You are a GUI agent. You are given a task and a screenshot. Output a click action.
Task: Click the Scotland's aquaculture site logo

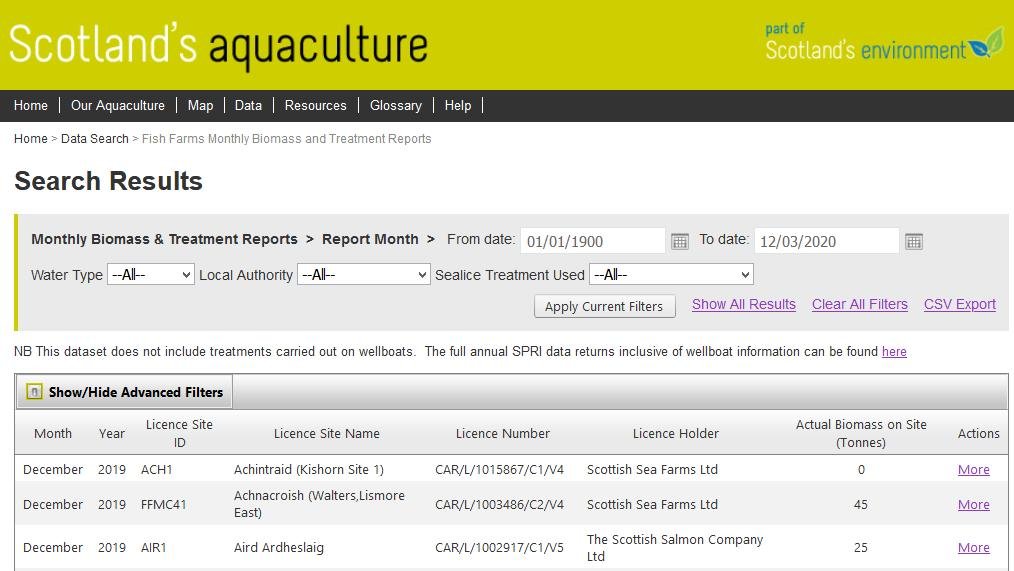[219, 45]
